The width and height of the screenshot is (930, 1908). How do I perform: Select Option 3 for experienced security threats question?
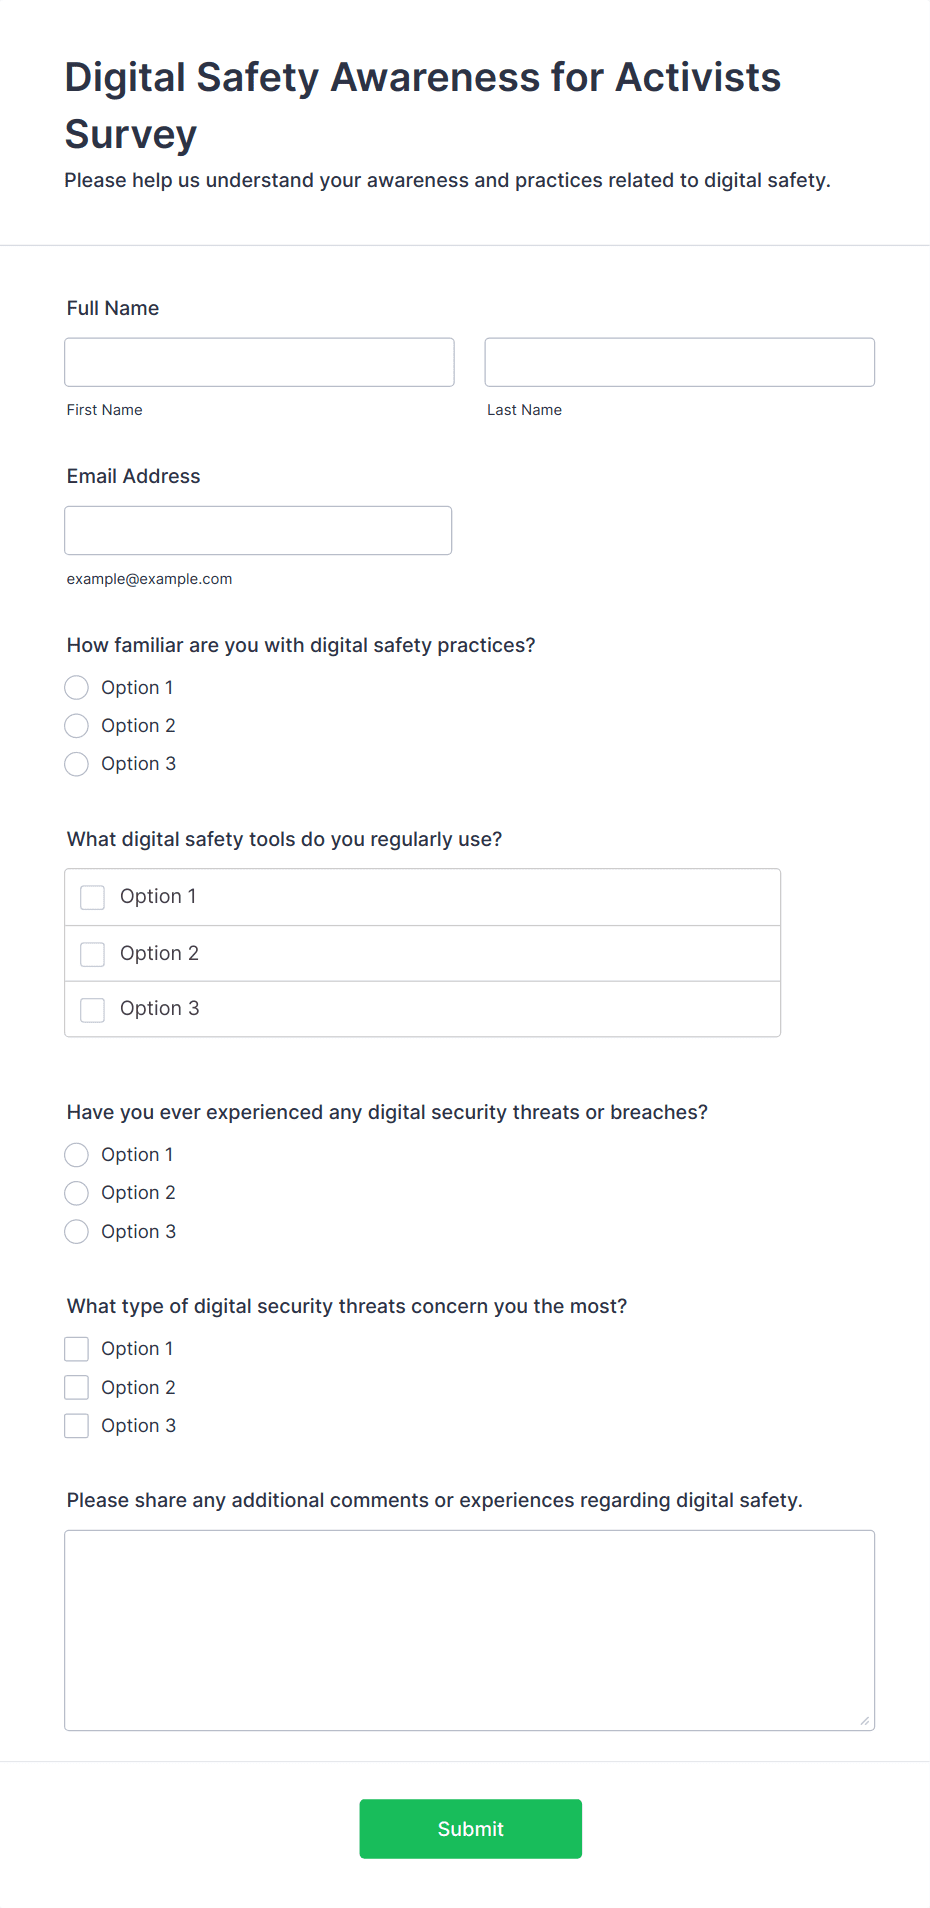[x=76, y=1231]
